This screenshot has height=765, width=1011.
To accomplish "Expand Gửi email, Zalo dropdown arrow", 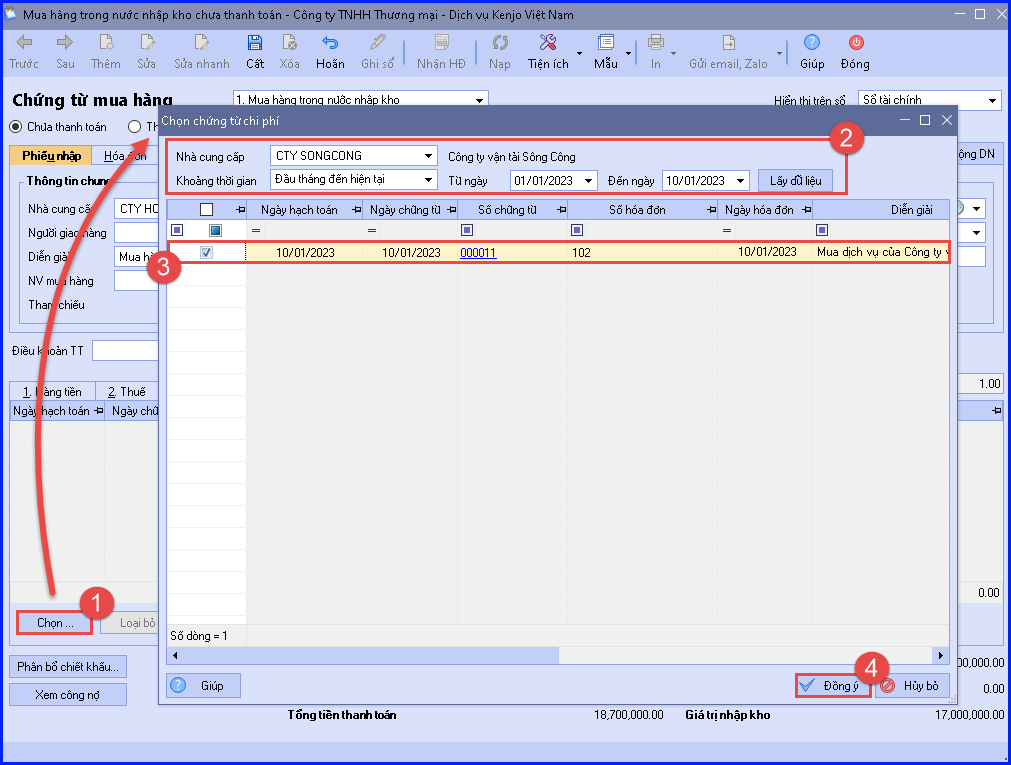I will [779, 53].
